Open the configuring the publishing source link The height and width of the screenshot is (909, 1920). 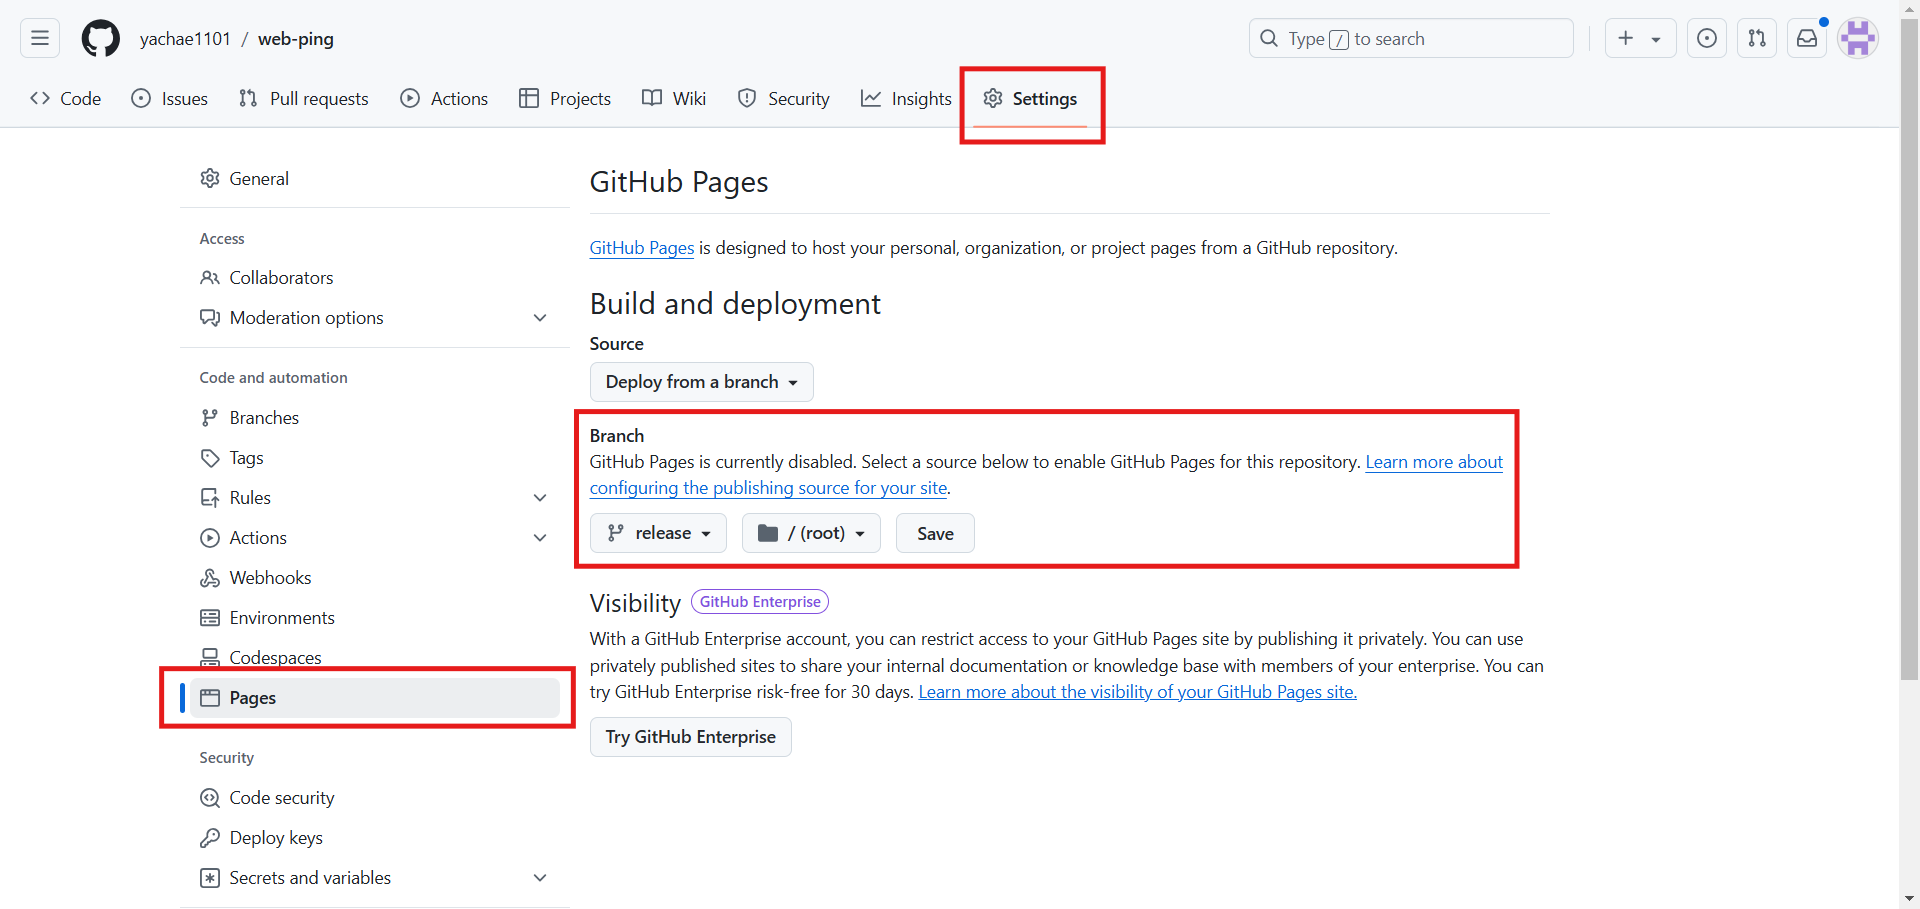(x=769, y=488)
